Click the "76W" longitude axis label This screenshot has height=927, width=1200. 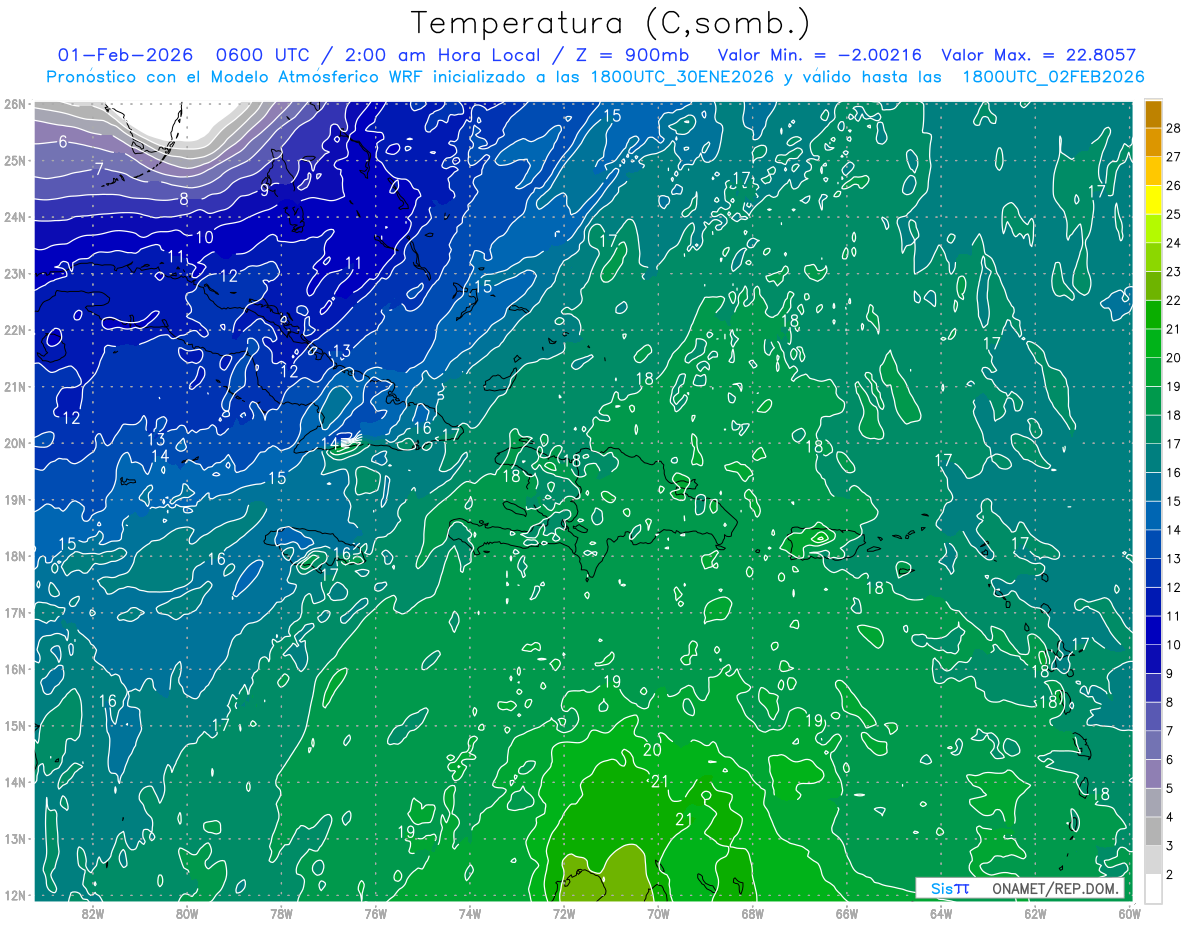375,912
